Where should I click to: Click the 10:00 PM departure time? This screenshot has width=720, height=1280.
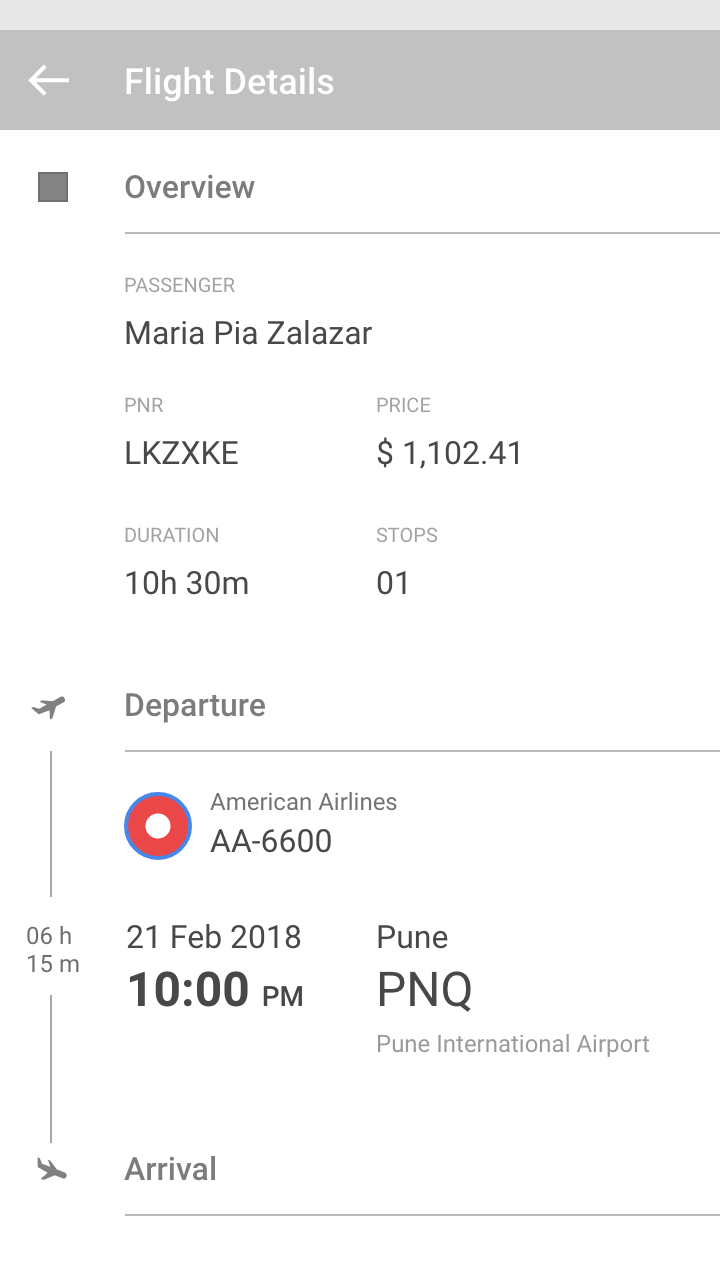(215, 990)
